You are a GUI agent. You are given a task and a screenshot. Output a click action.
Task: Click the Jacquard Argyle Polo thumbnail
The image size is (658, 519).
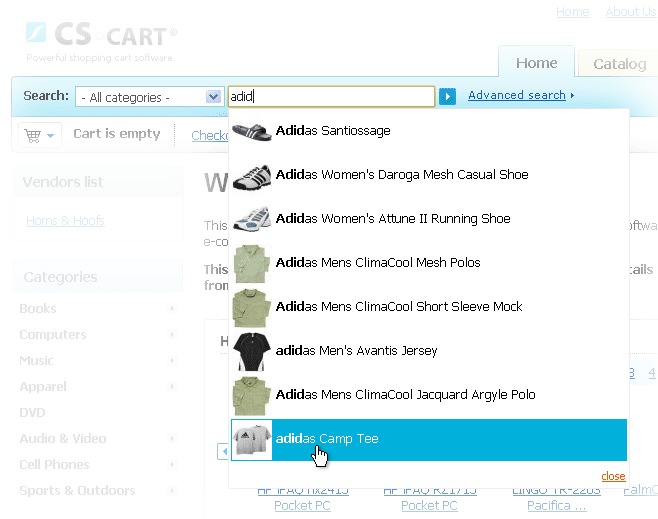point(251,396)
